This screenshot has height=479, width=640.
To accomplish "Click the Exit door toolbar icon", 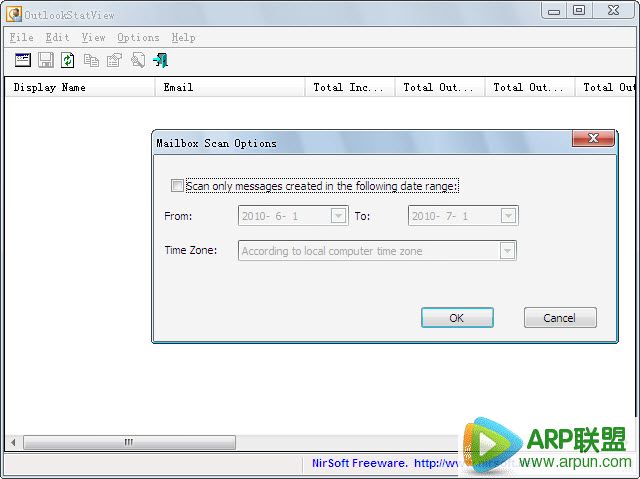I will (160, 60).
